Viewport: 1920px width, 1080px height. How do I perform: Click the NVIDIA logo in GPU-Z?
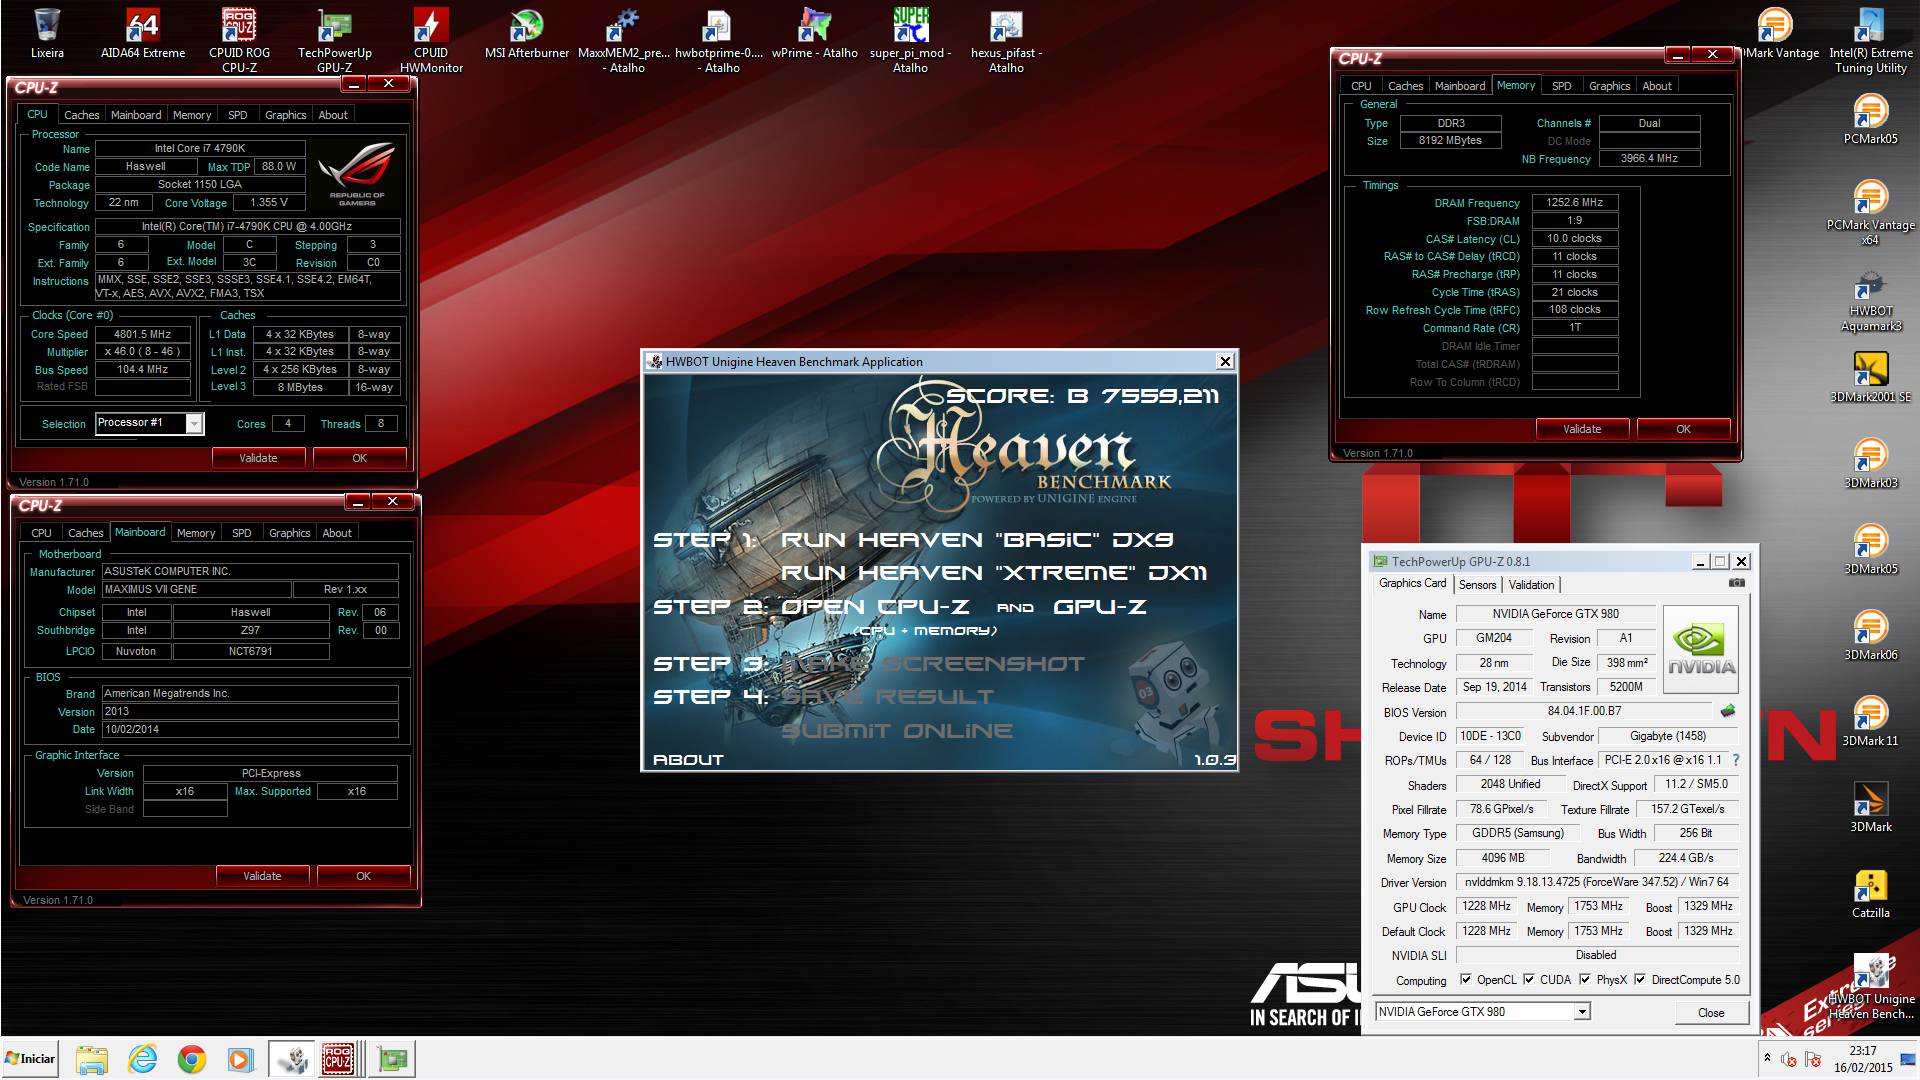[x=1700, y=649]
